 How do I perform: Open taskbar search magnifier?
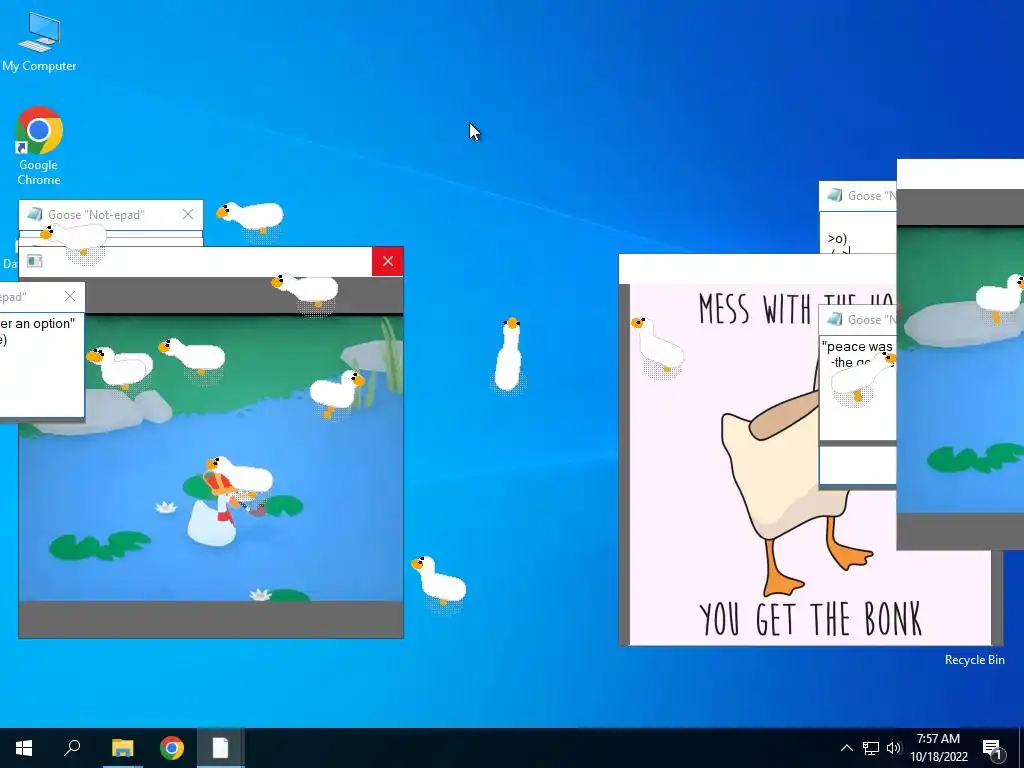(72, 748)
